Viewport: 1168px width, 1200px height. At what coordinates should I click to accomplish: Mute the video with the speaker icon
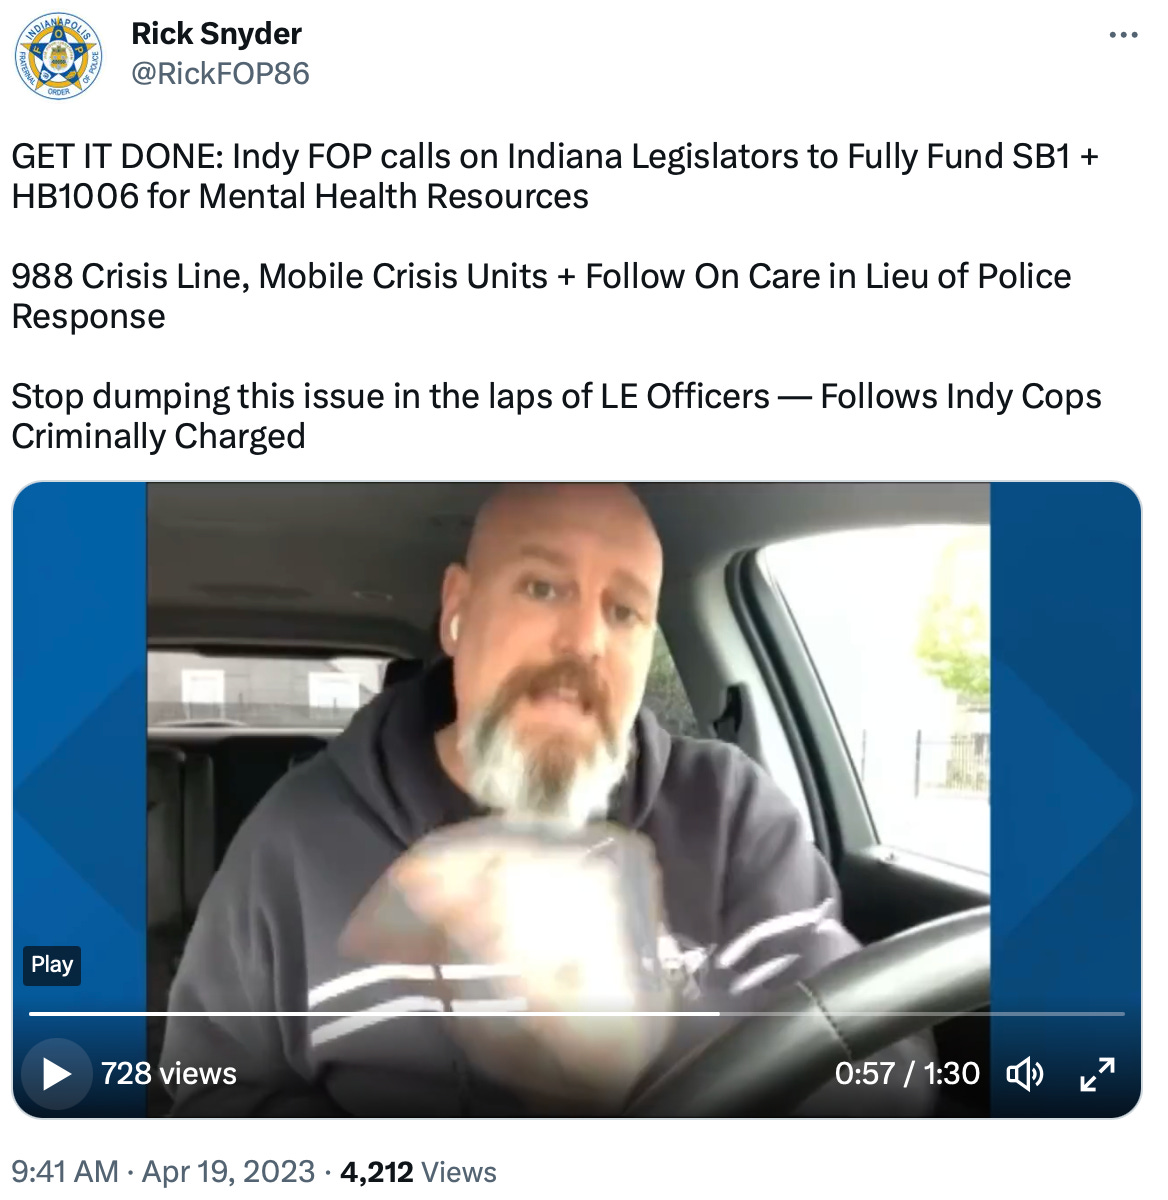click(1025, 1074)
